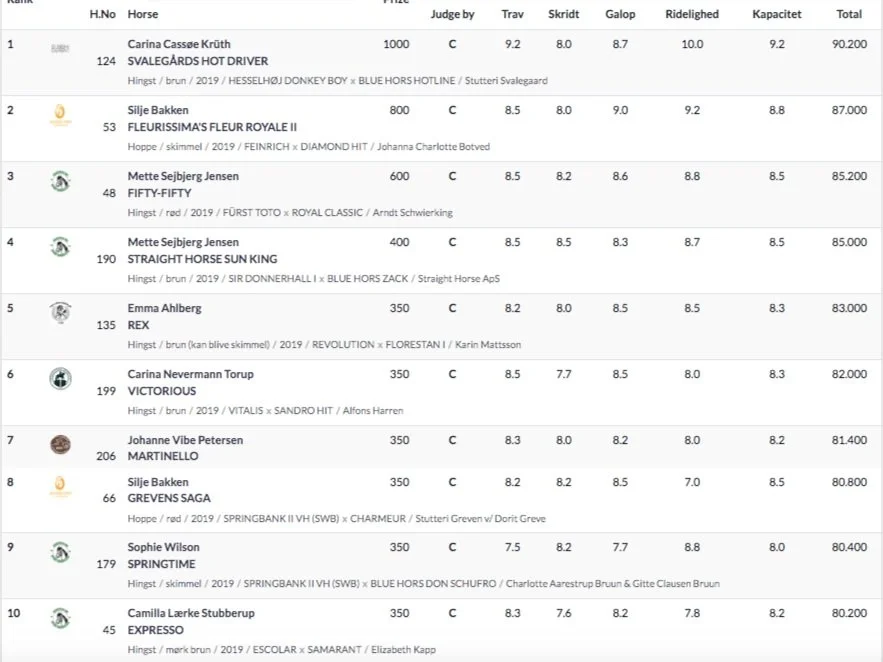
Task: Open horse SPRINGTIME entry
Action: click(x=161, y=564)
